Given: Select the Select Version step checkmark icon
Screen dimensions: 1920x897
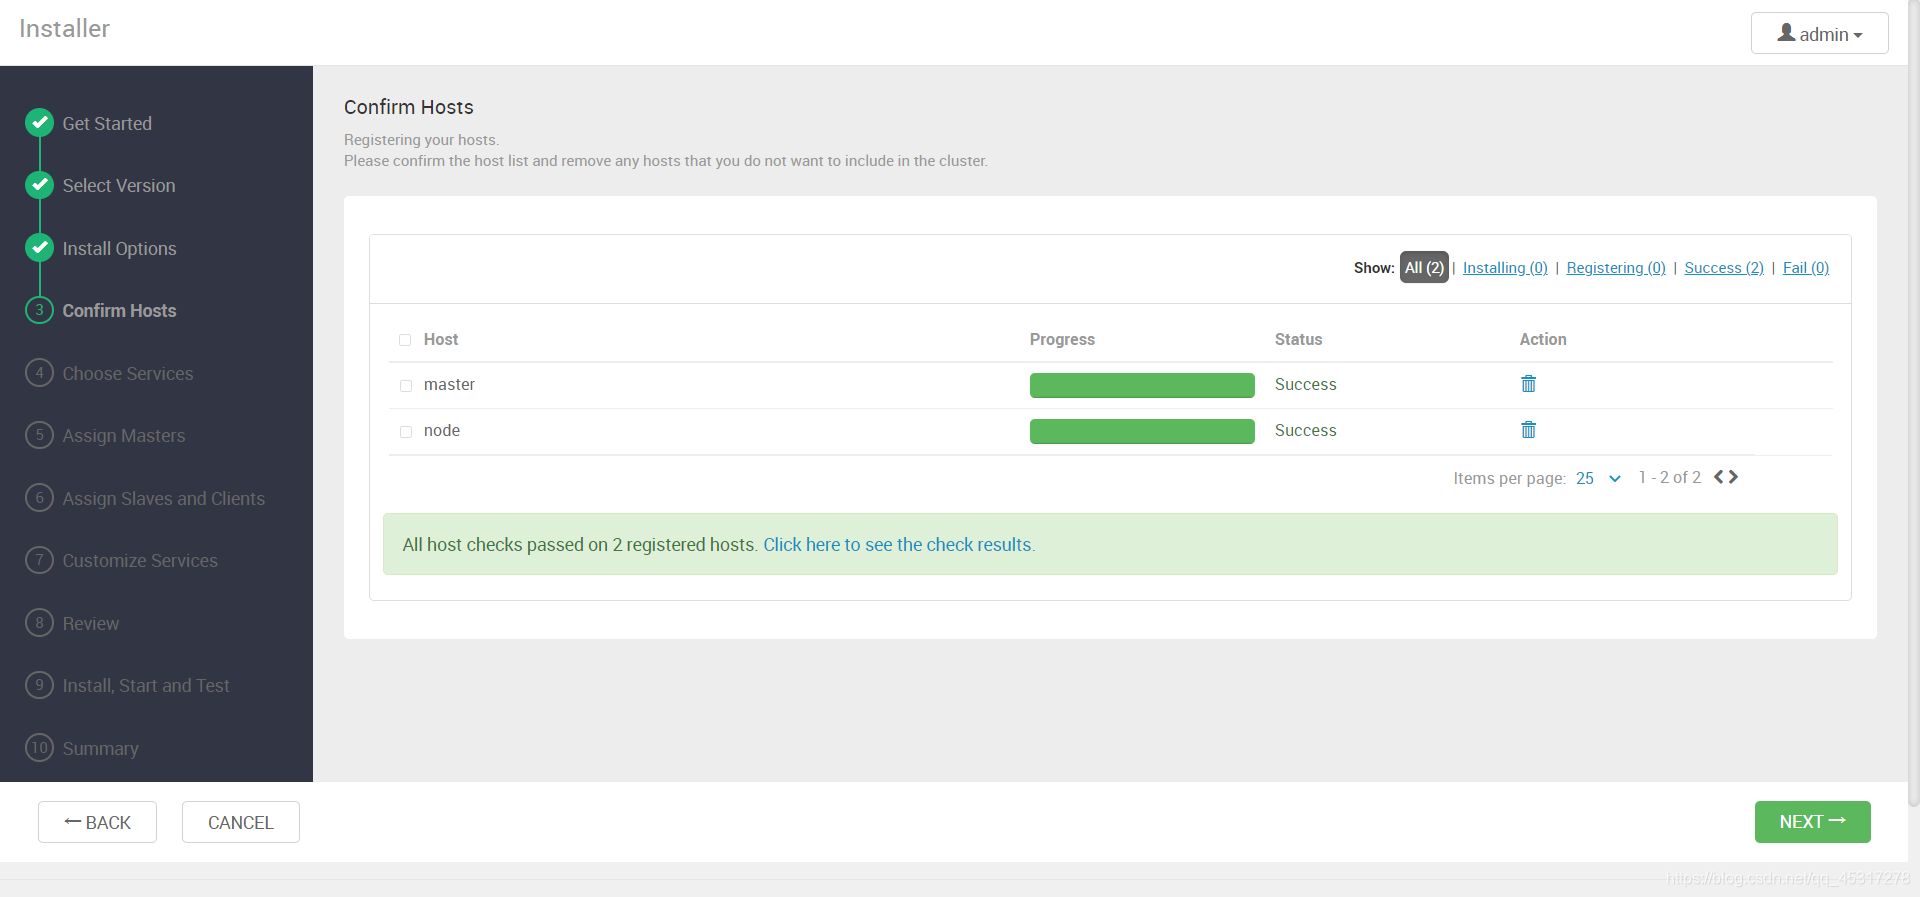Looking at the screenshot, I should point(39,185).
